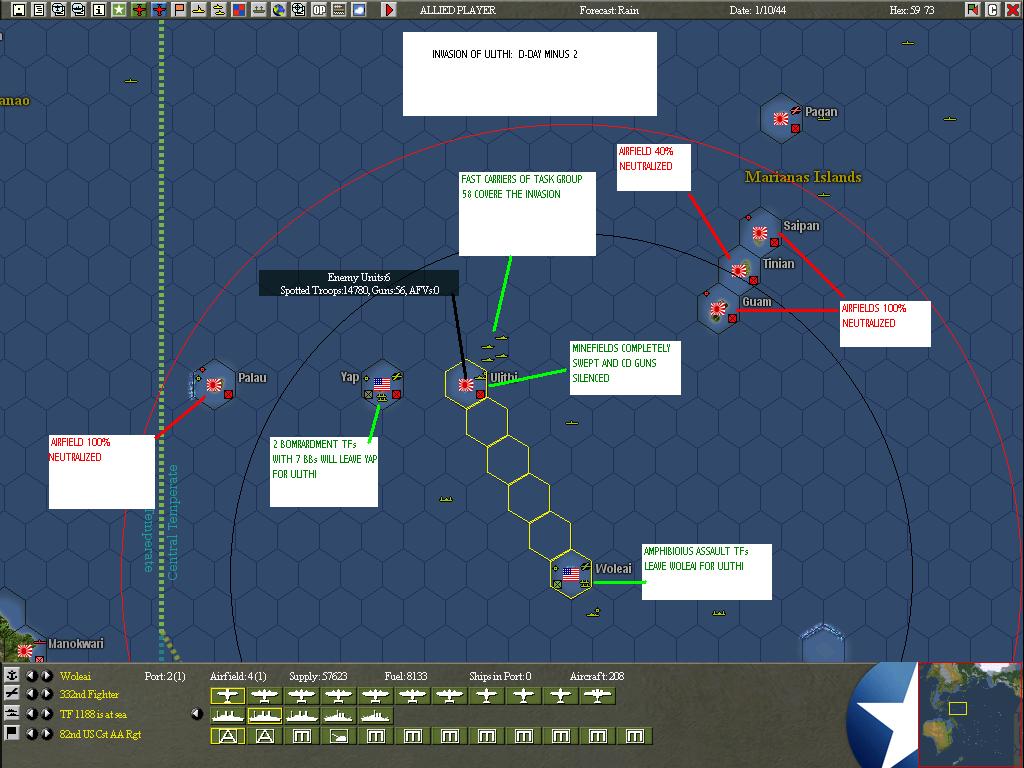Go to previous task force before TF 1188

click(x=31, y=714)
